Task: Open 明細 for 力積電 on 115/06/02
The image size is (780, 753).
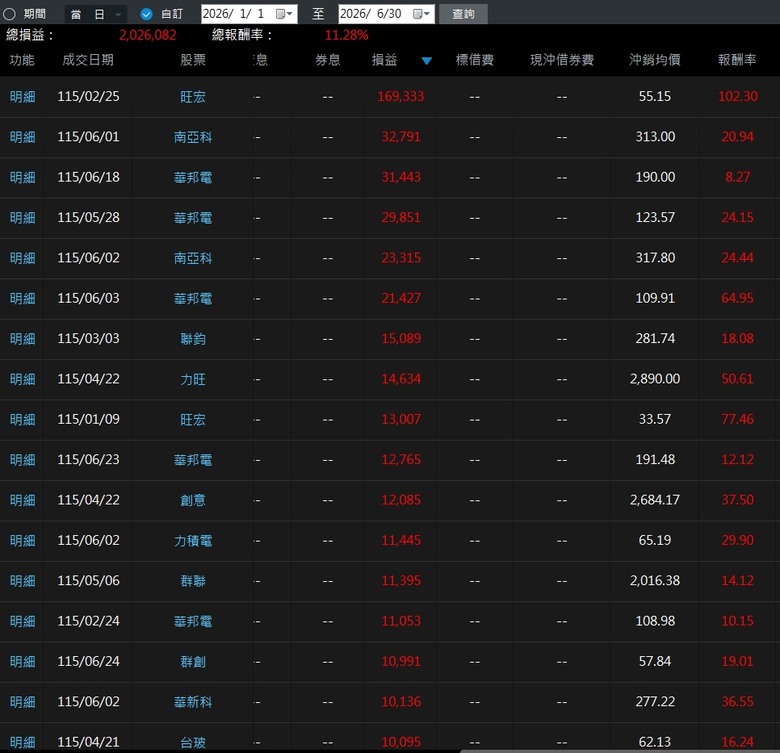Action: (22, 540)
